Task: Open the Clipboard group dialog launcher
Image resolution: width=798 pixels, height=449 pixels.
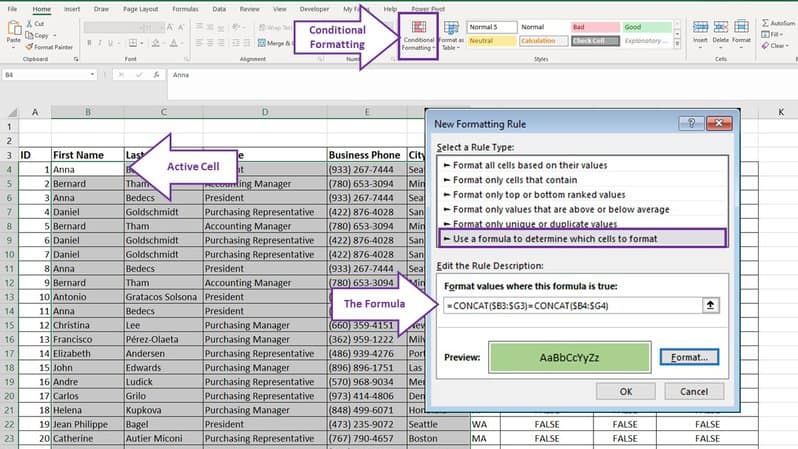Action: pyautogui.click(x=76, y=59)
